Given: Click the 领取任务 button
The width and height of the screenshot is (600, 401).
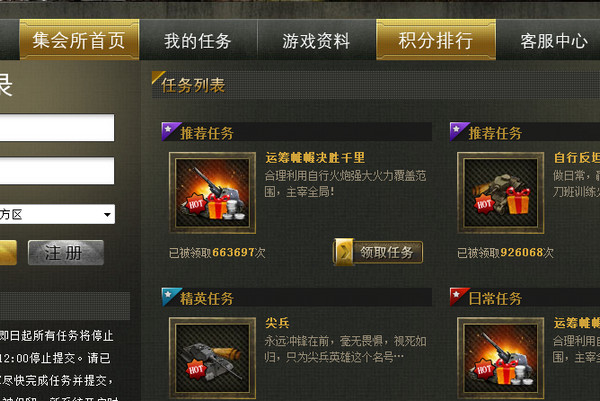Looking at the screenshot, I should tap(378, 252).
